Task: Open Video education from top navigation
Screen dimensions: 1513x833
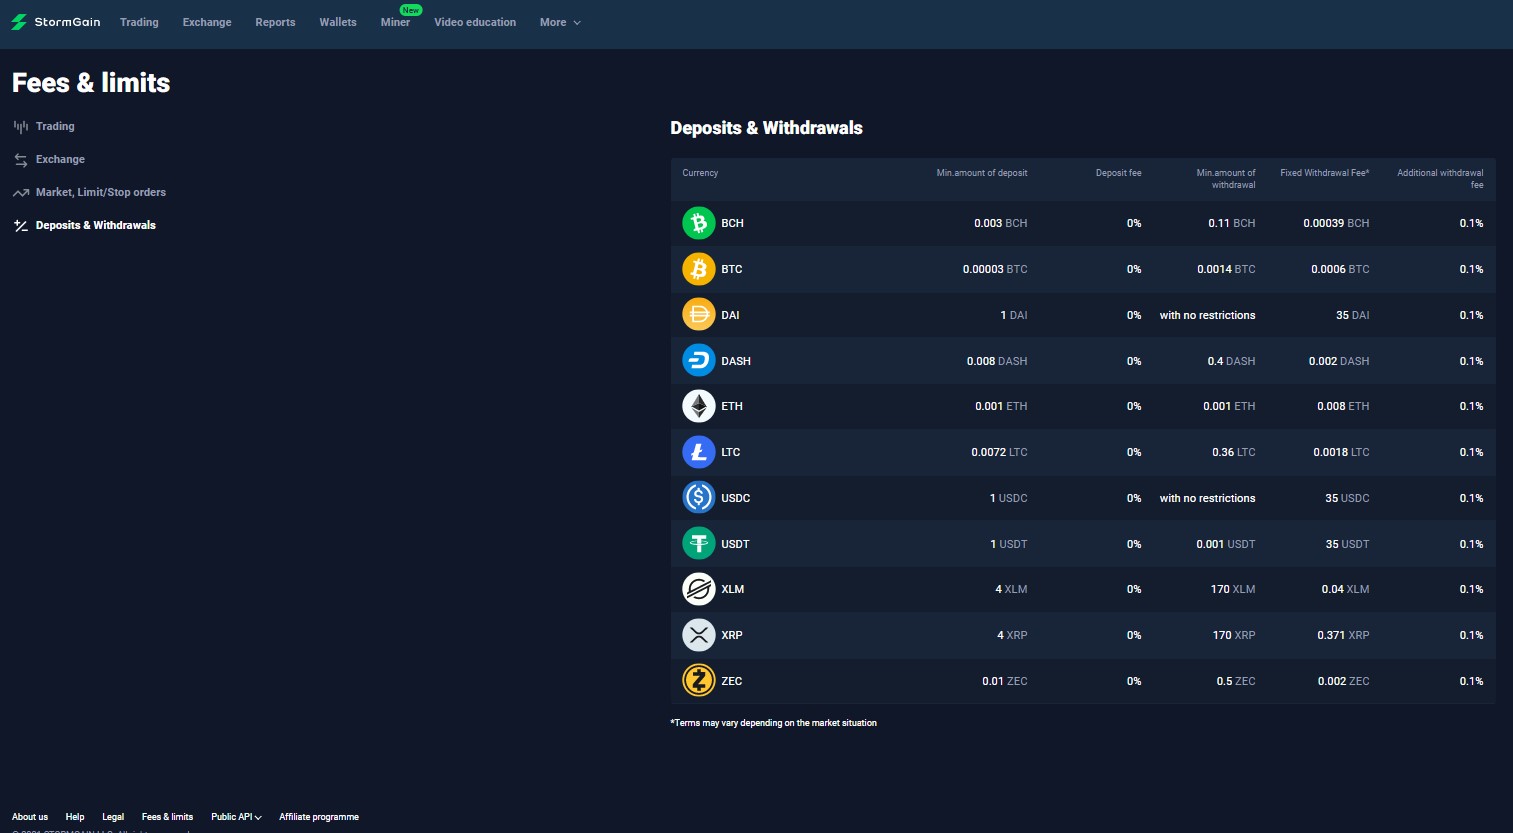Action: pos(475,22)
